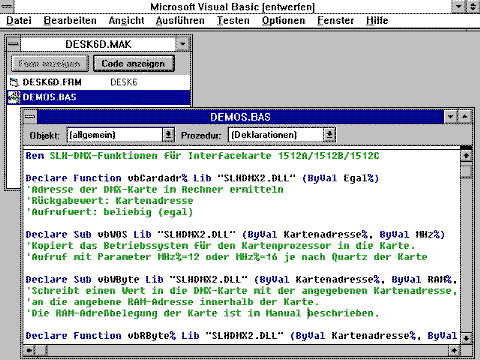Click the horizontal scrollbar thumb
480x360 pixels.
coord(41,350)
